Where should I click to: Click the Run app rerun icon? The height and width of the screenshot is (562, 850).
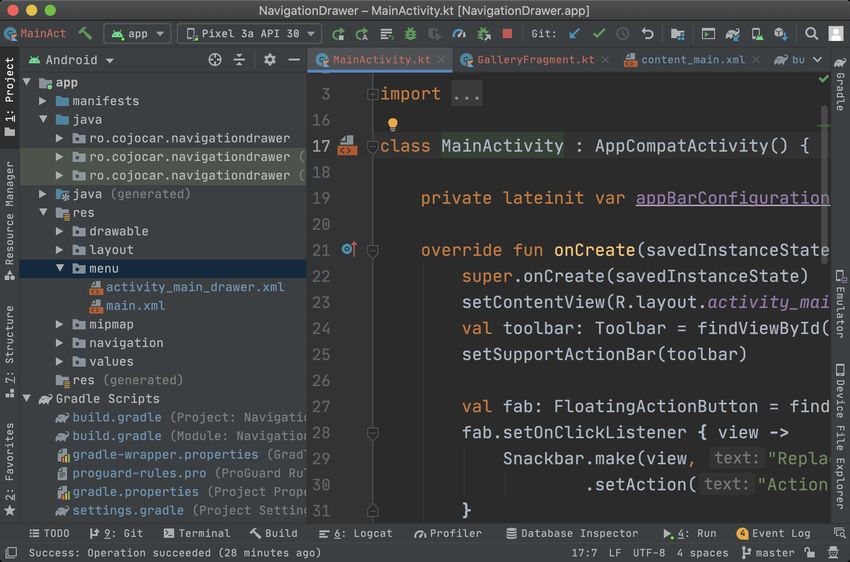point(338,34)
